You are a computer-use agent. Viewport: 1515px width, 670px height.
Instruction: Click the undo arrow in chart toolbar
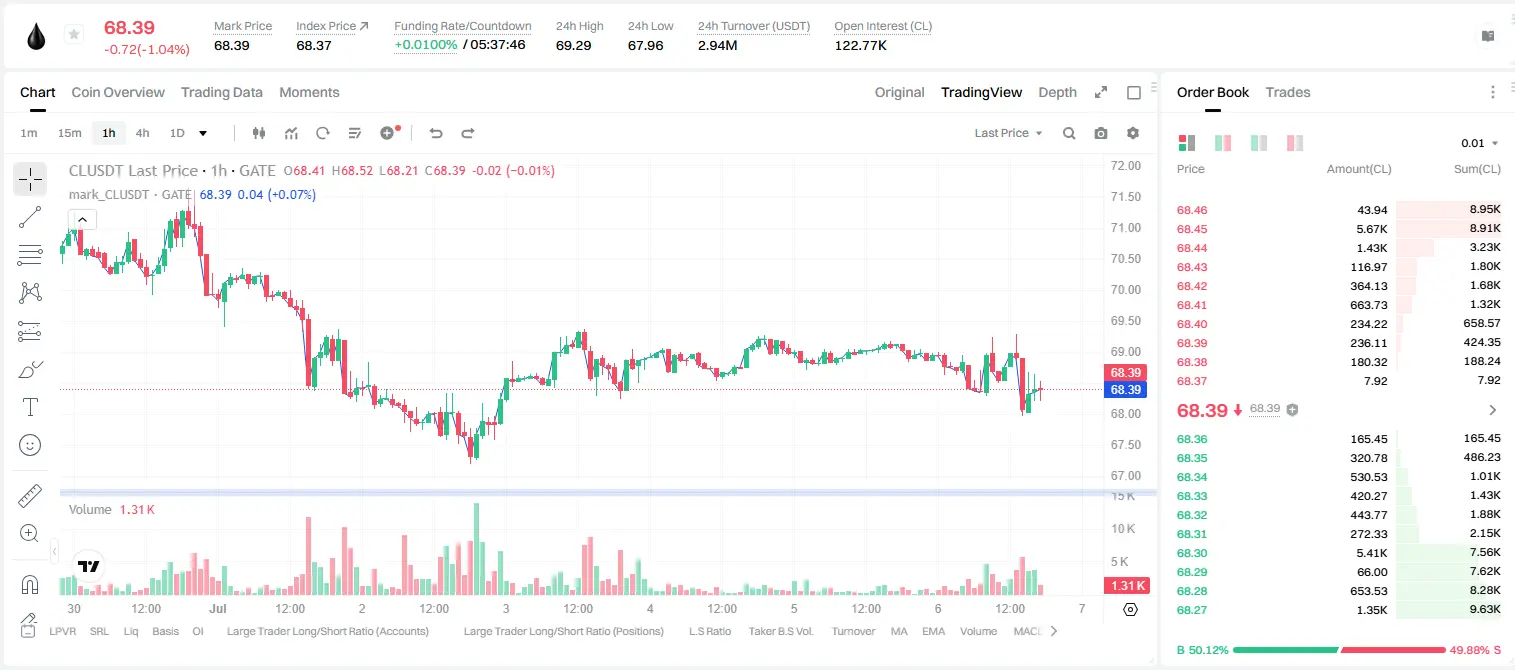point(435,133)
